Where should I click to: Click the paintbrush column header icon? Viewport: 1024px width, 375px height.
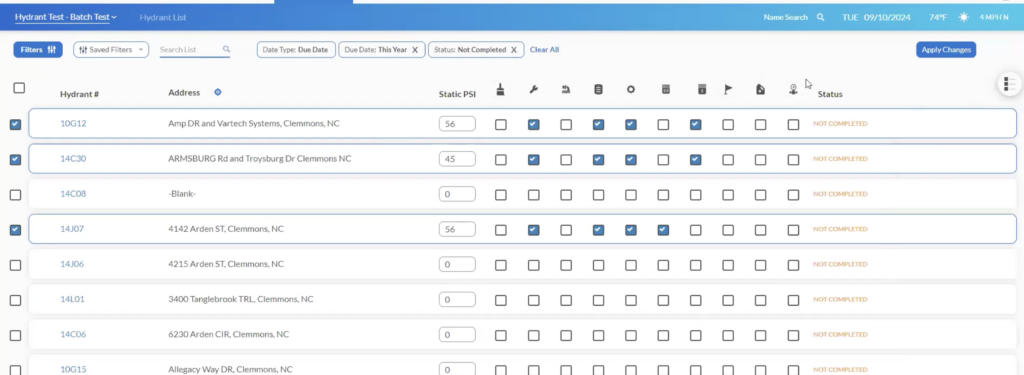500,90
